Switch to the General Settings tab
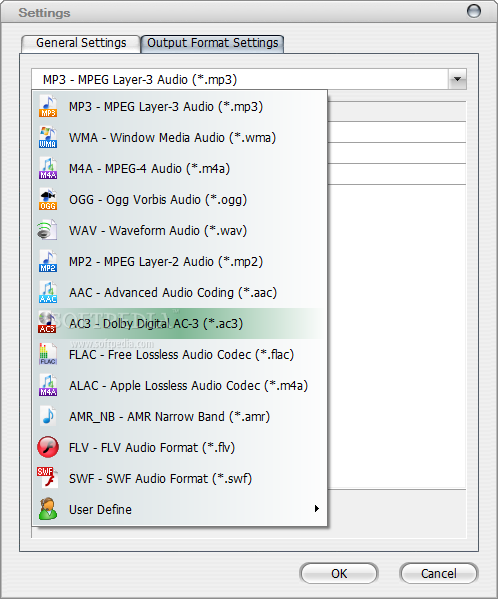The width and height of the screenshot is (498, 599). pyautogui.click(x=81, y=43)
